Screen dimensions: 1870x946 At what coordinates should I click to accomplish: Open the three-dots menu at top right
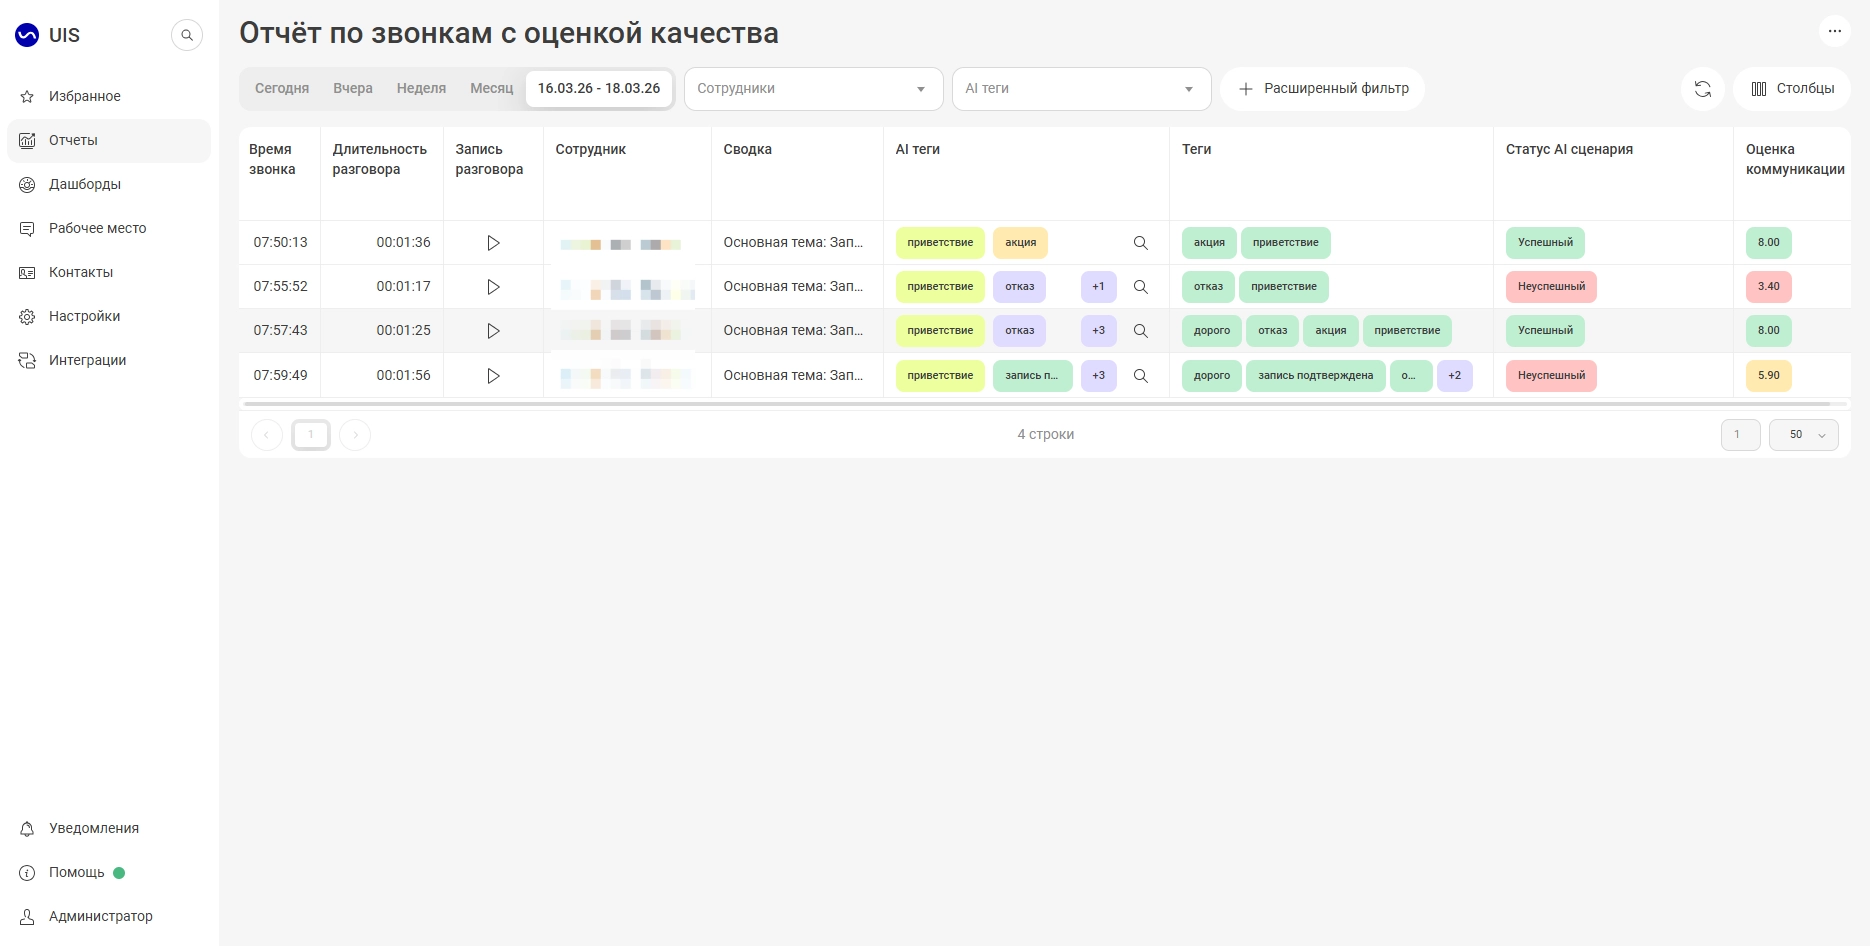[1834, 31]
